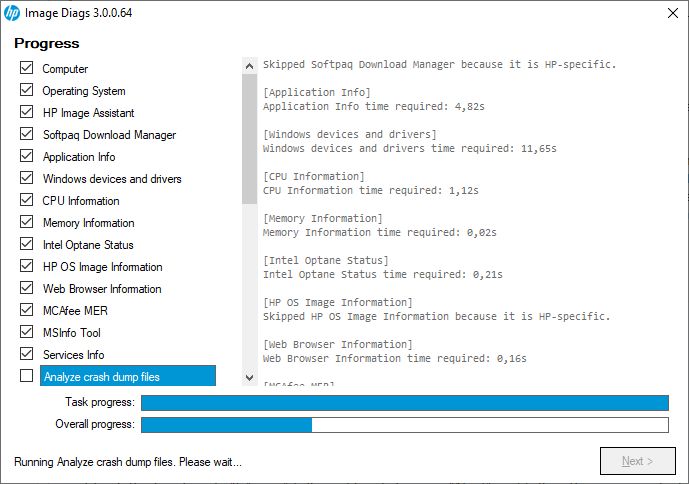Select the MSInfo Tool list label
The width and height of the screenshot is (689, 484).
(72, 333)
